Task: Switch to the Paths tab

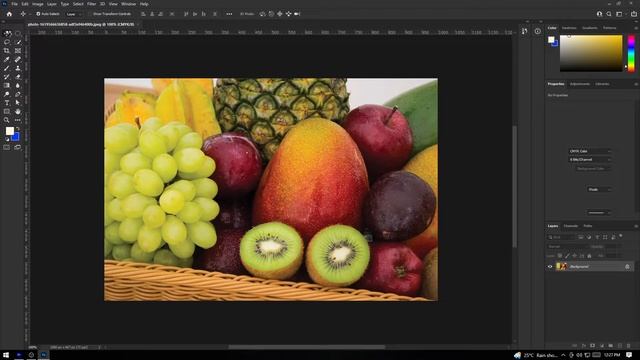Action: click(588, 226)
